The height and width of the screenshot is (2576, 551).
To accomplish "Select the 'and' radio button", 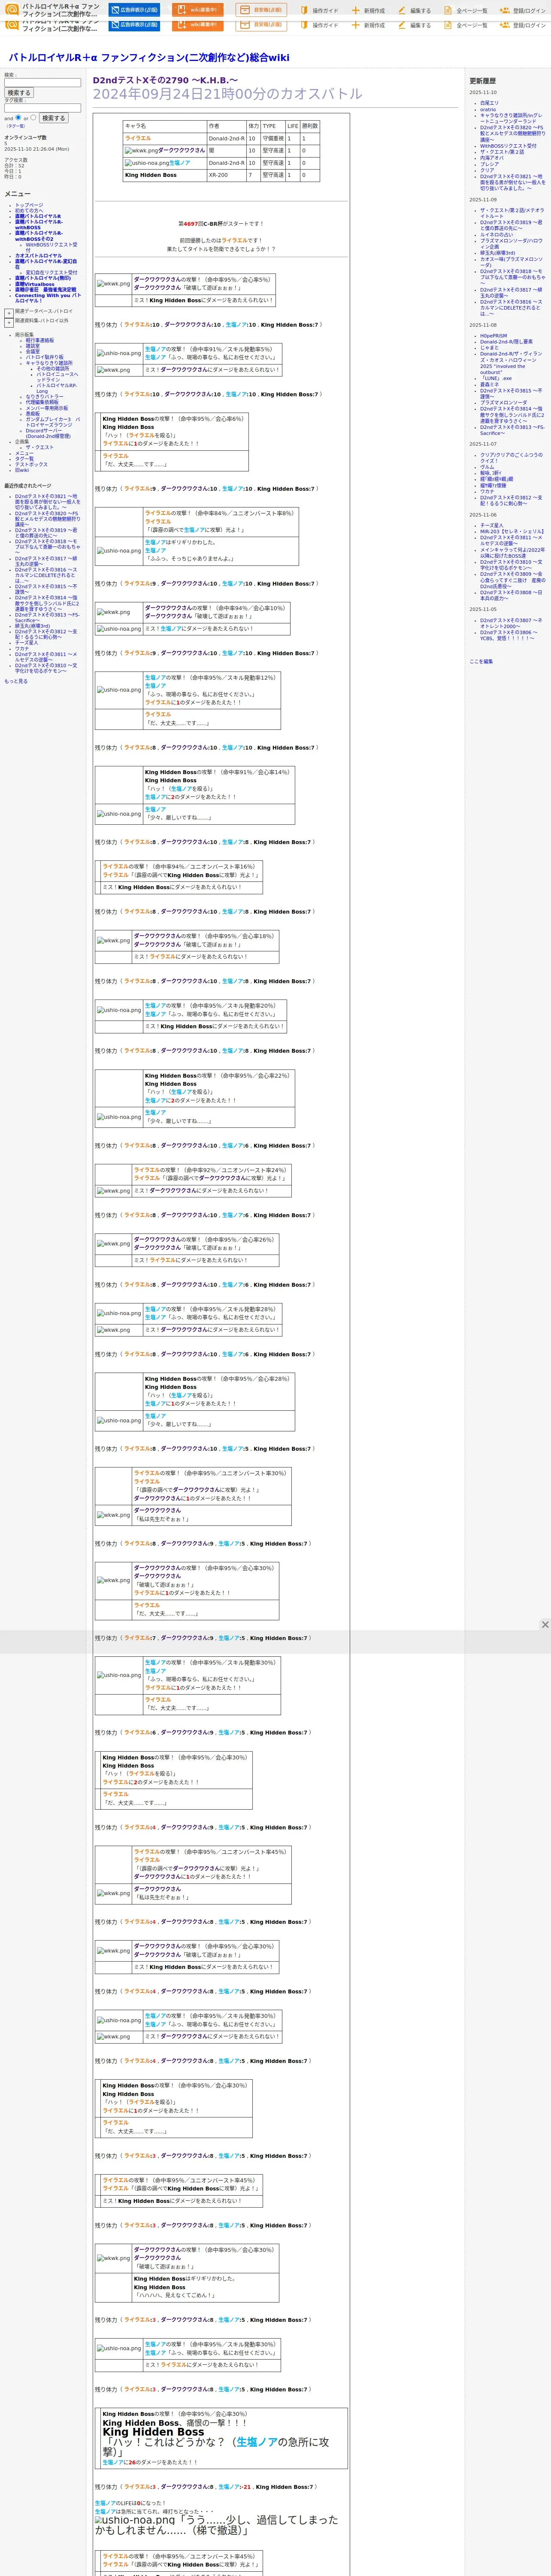I will [x=18, y=117].
